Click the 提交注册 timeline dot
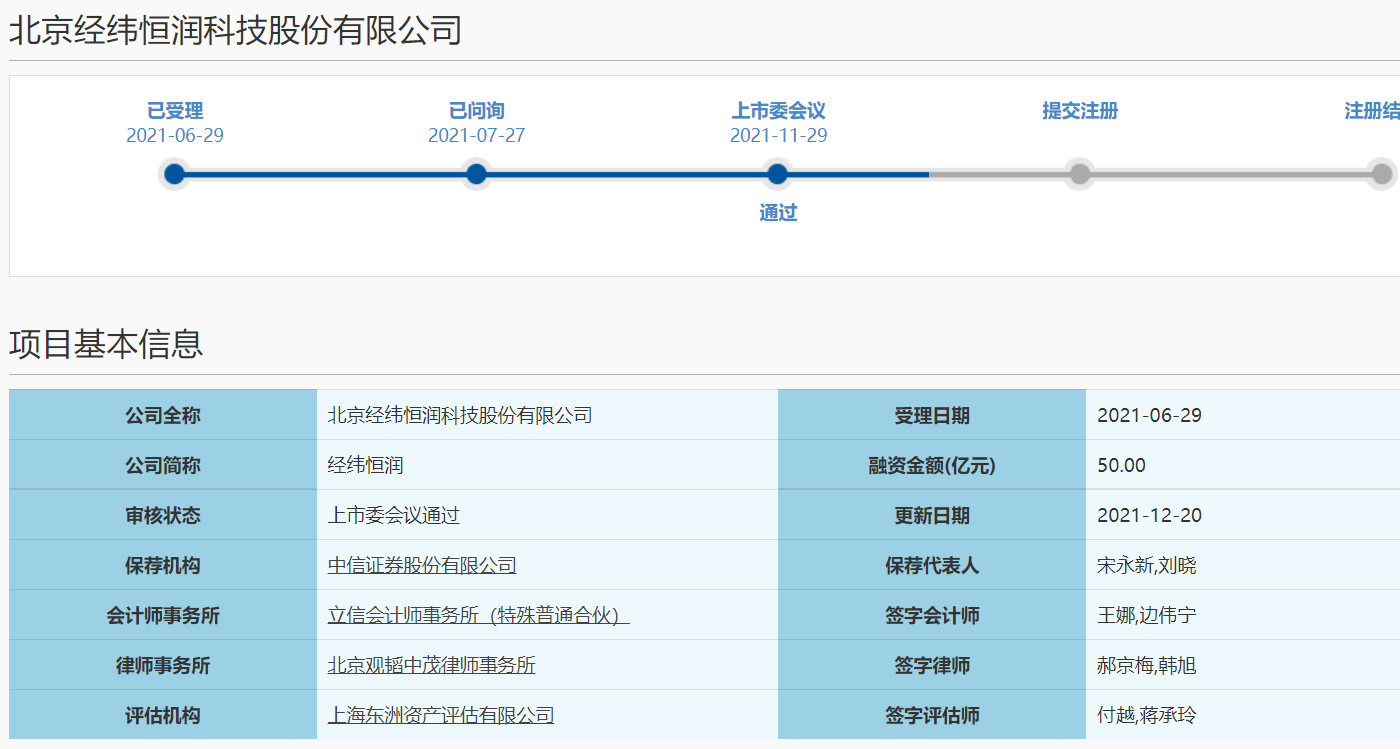This screenshot has width=1400, height=749. pos(1079,174)
